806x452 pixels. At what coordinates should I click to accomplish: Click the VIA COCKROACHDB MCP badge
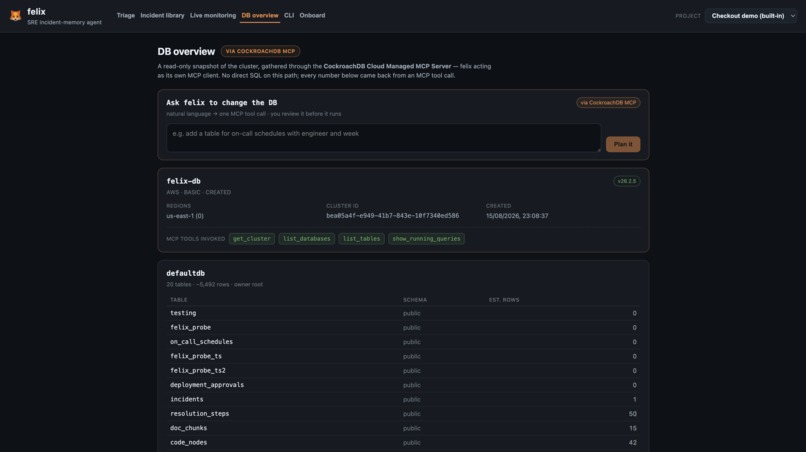[x=260, y=51]
